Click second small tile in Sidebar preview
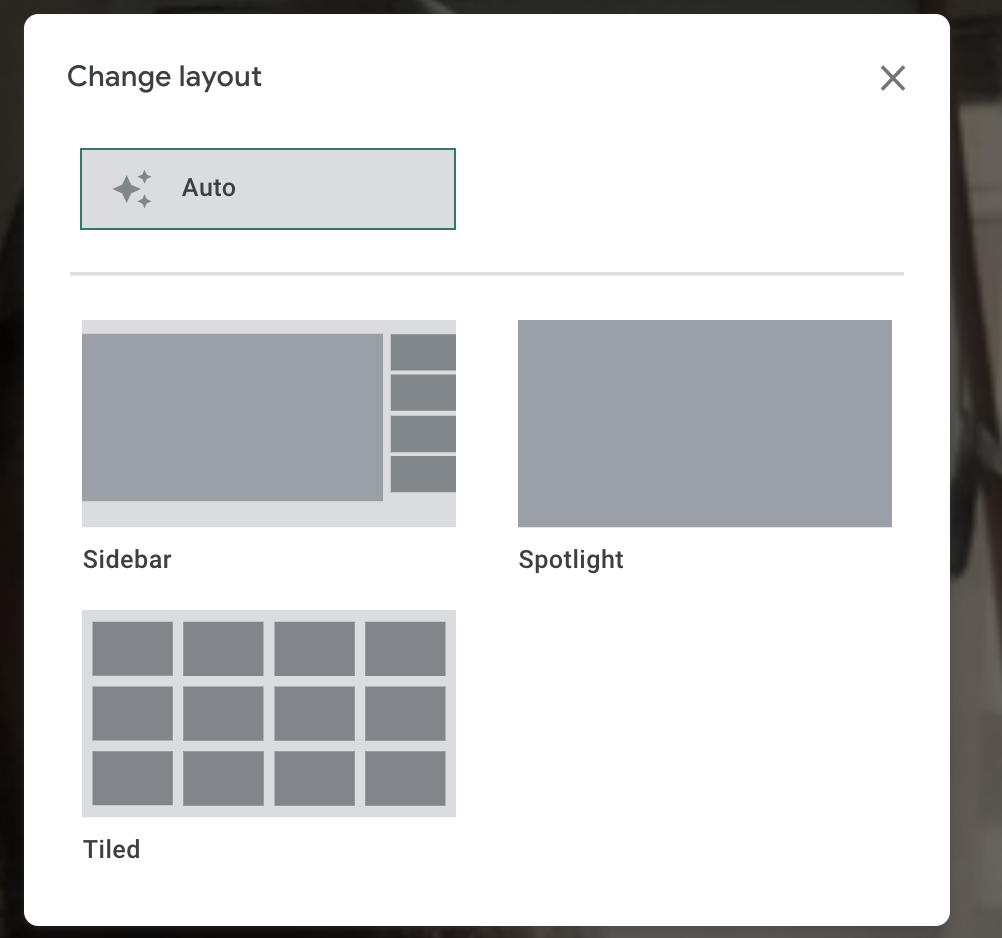 pos(423,393)
